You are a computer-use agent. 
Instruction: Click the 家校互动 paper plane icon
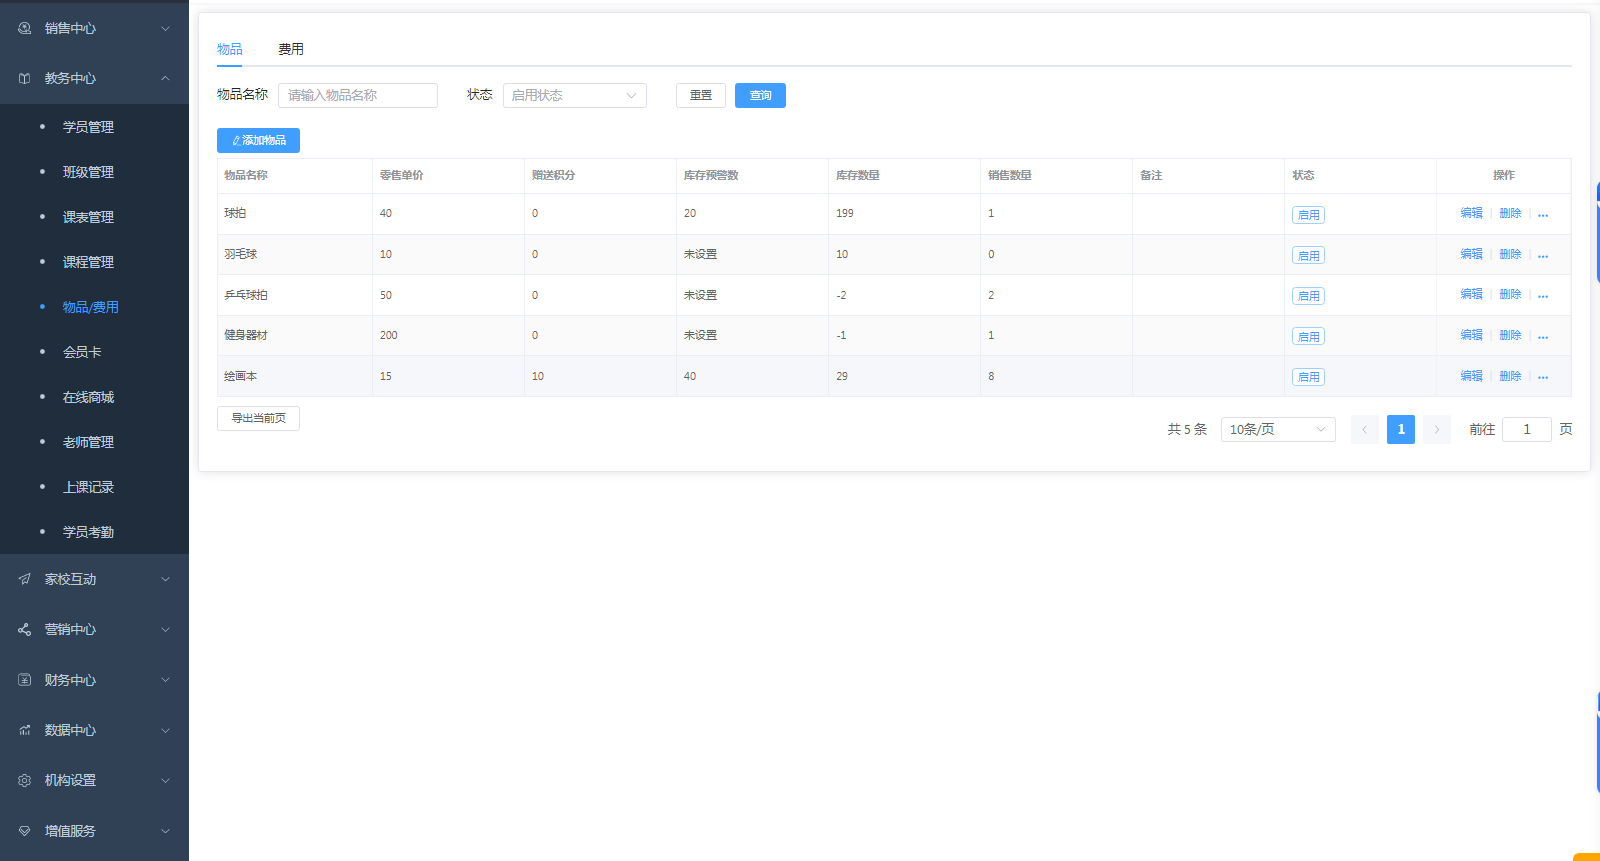[x=25, y=579]
